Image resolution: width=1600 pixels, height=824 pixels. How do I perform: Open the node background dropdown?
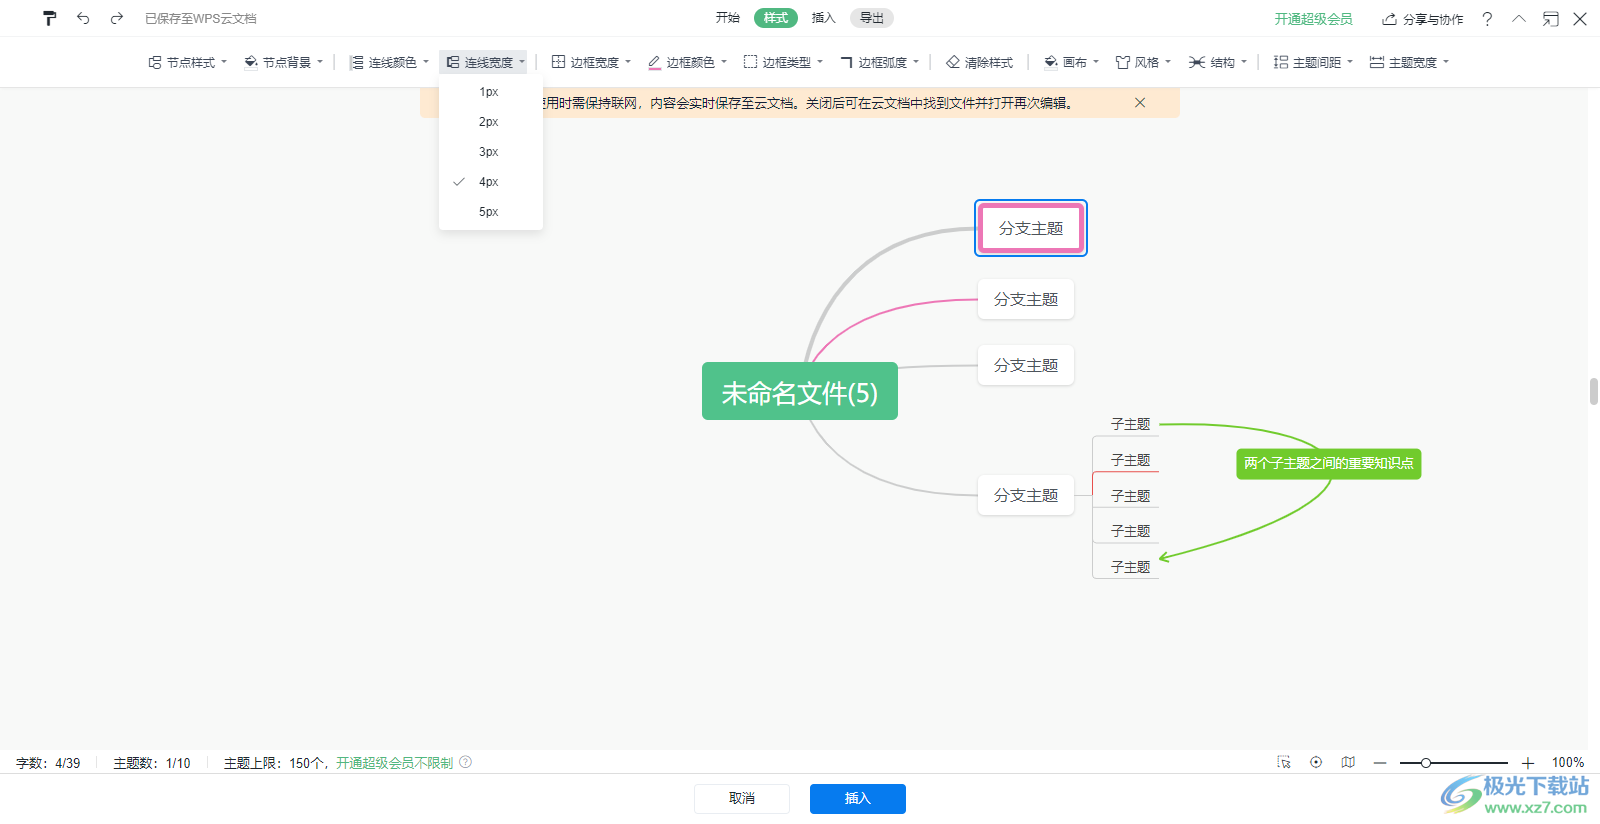point(284,62)
